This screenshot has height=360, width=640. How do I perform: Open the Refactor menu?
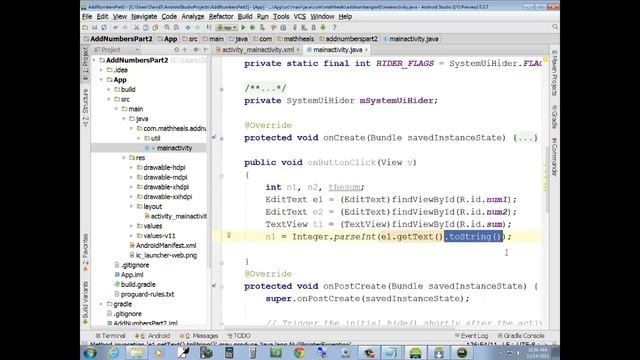221,16
